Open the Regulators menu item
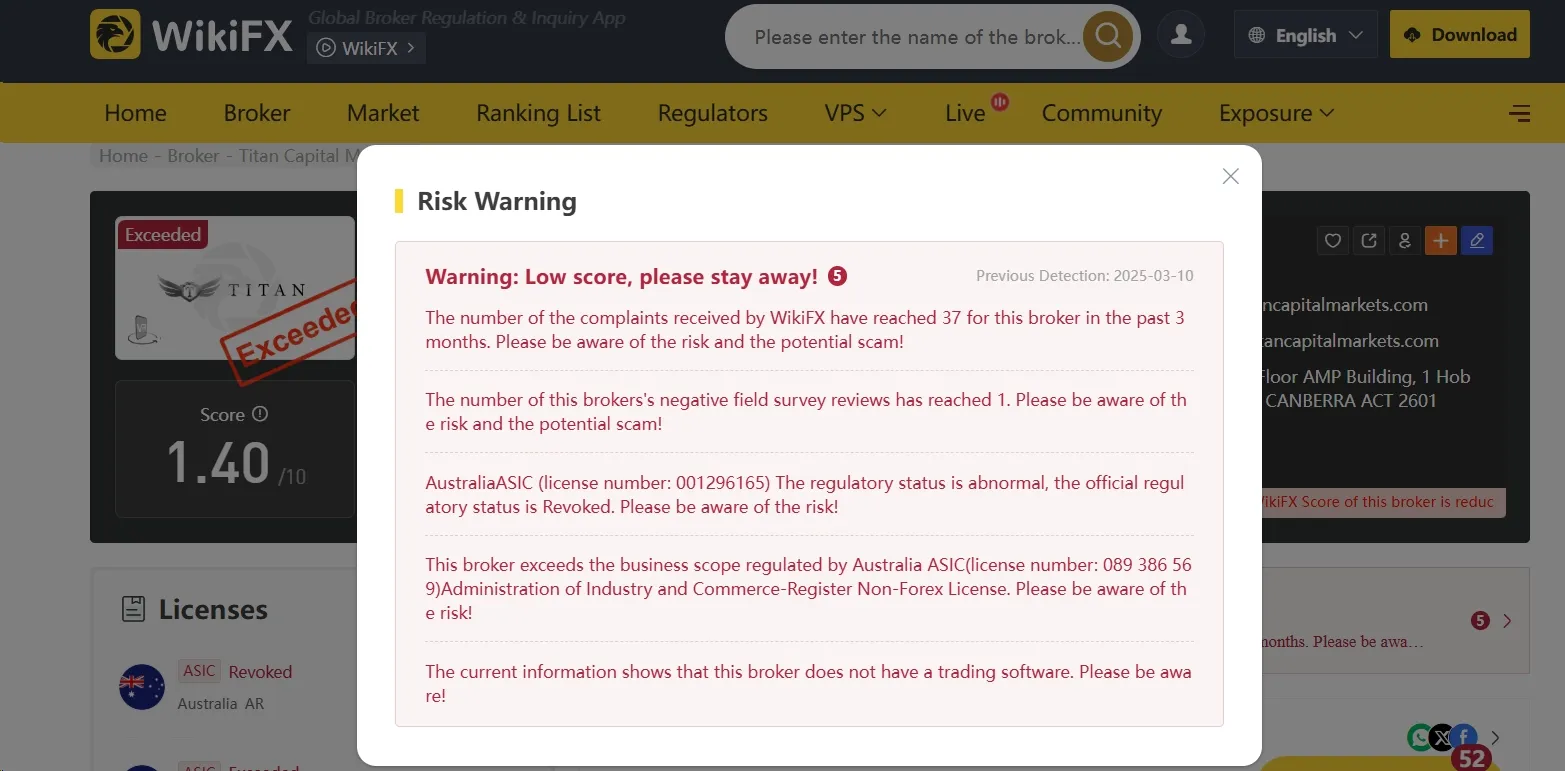This screenshot has width=1565, height=771. [x=713, y=113]
